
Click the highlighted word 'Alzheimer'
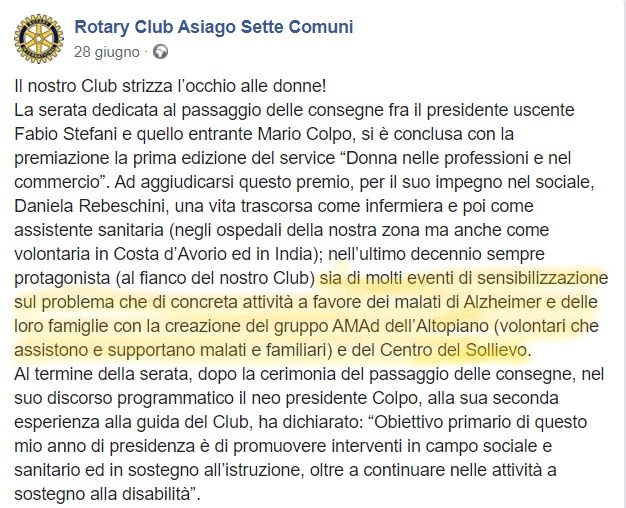(502, 302)
